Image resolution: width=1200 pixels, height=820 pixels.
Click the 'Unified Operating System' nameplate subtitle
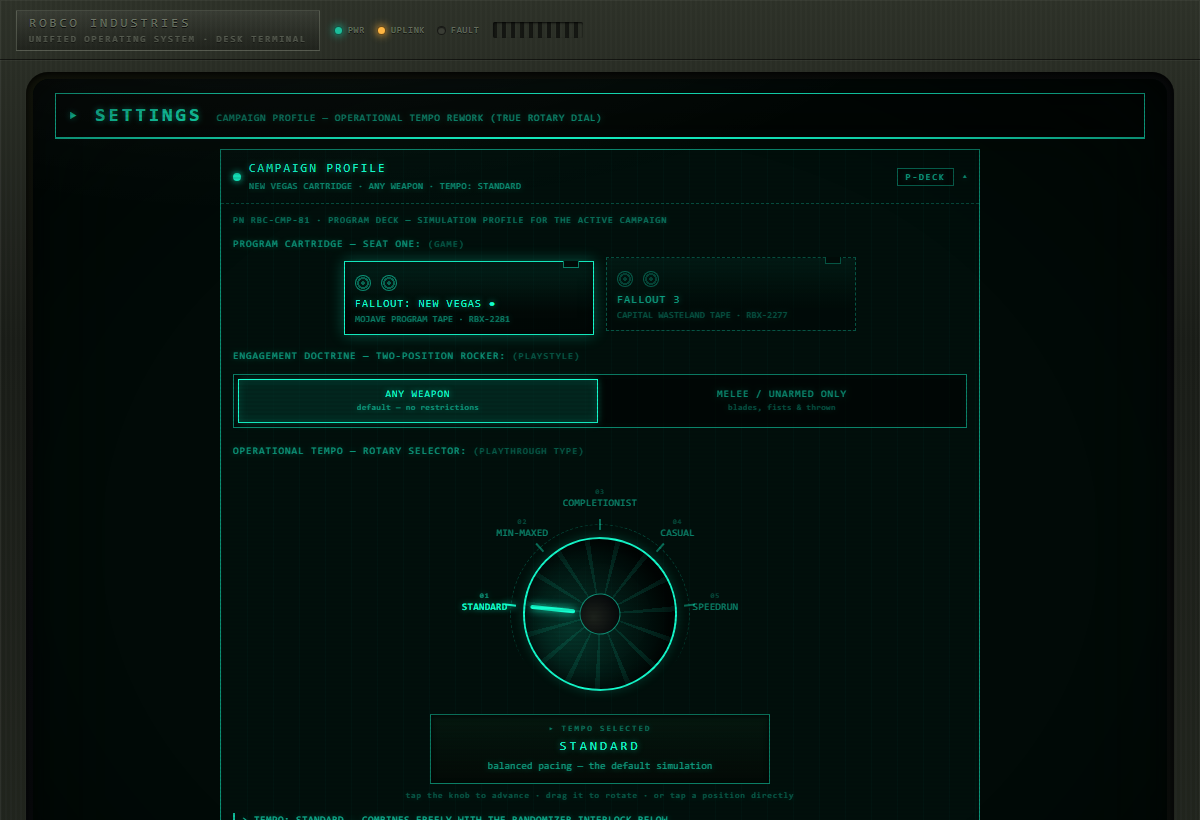[167, 39]
